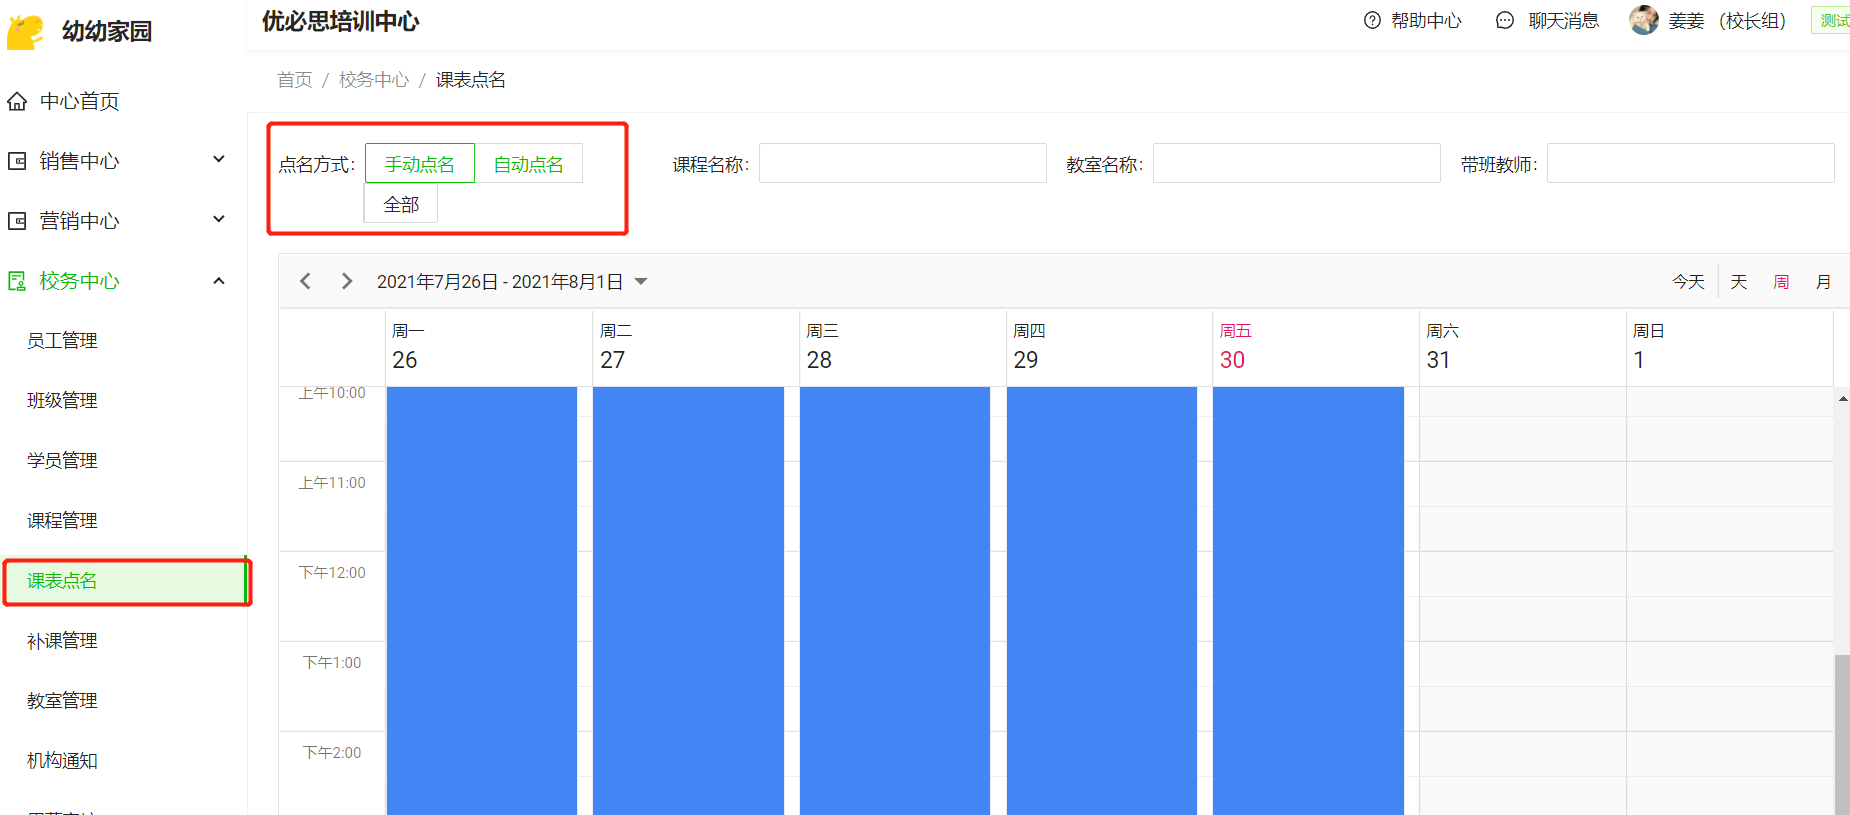Go to next week with right arrow
This screenshot has height=815, width=1850.
point(347,281)
